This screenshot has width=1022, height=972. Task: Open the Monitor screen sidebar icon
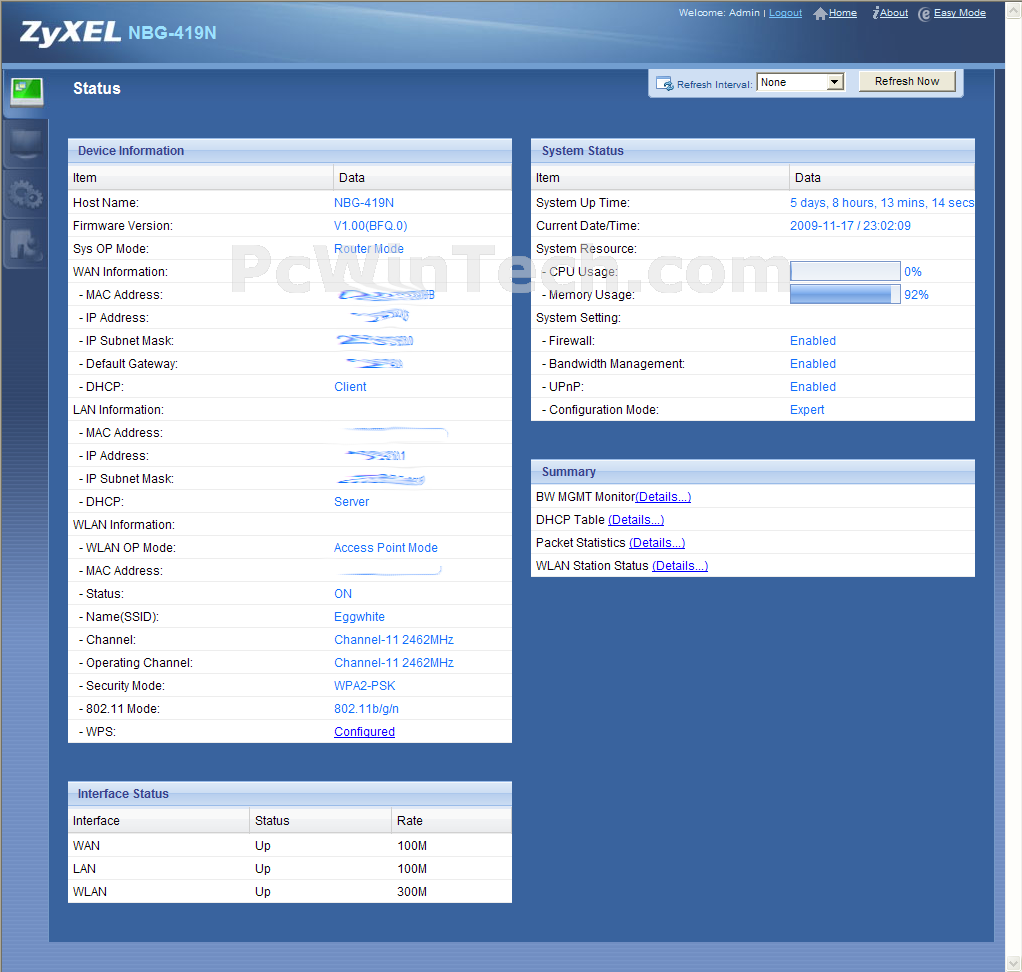point(26,144)
